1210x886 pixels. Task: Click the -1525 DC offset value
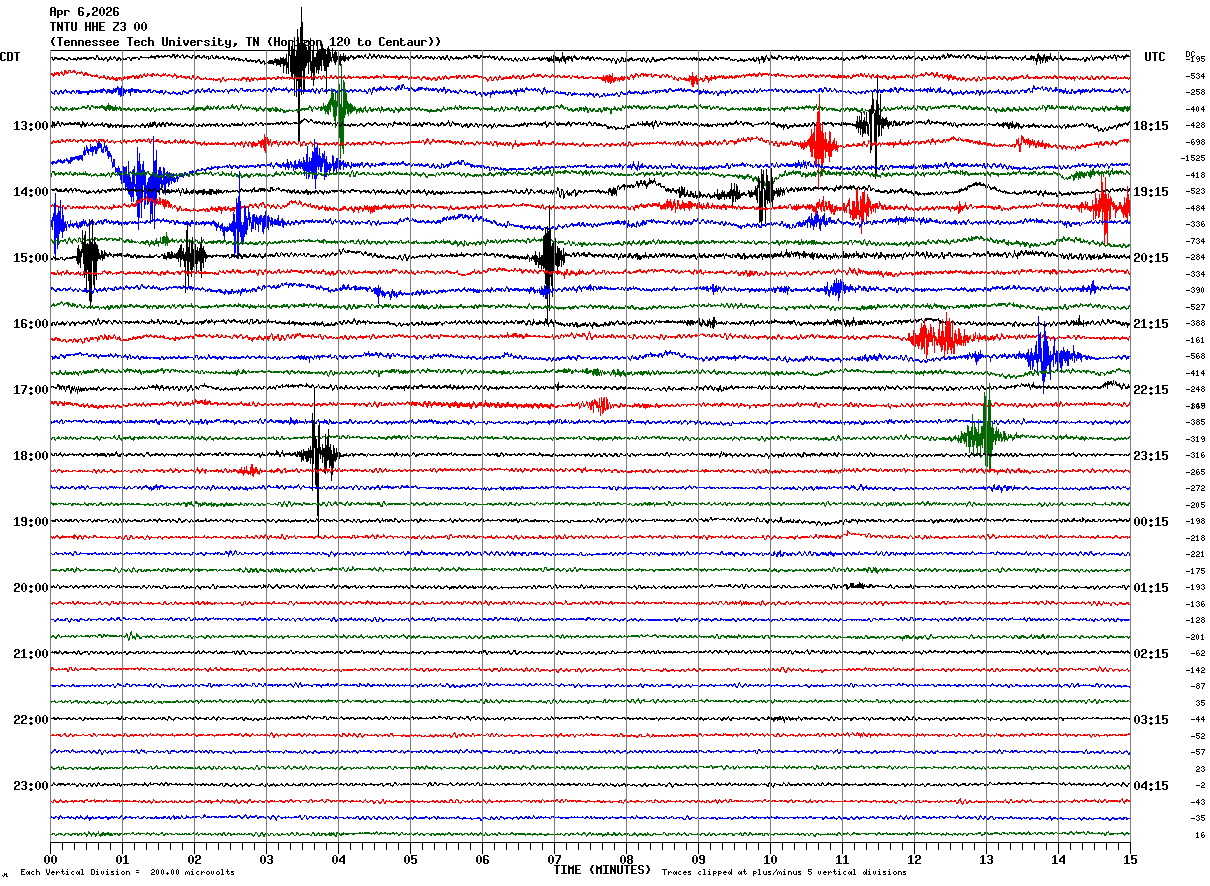1193,158
